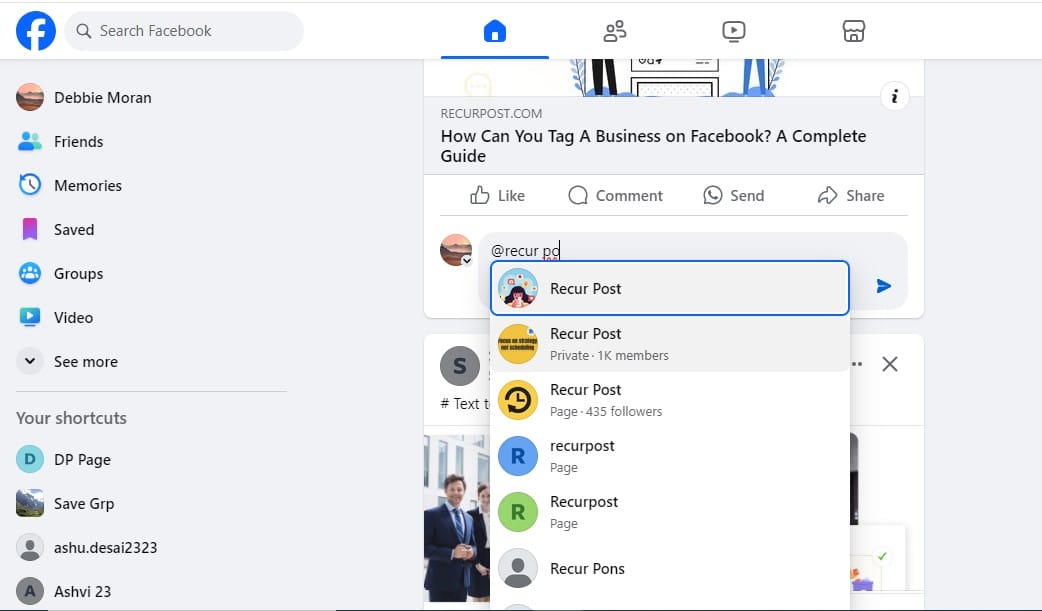Select first Recur Post suggestion
The width and height of the screenshot is (1042, 611).
coord(670,289)
